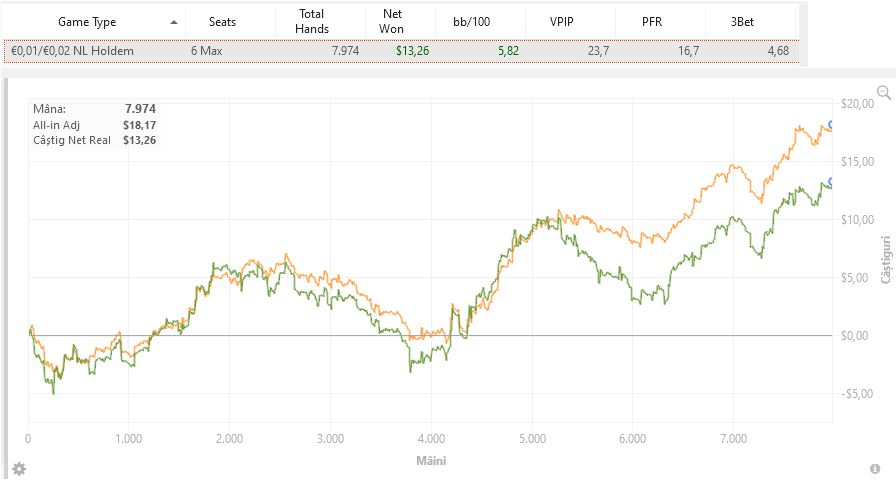Click the 23,7 VPIP value
Image resolution: width=896 pixels, height=483 pixels.
pos(598,51)
